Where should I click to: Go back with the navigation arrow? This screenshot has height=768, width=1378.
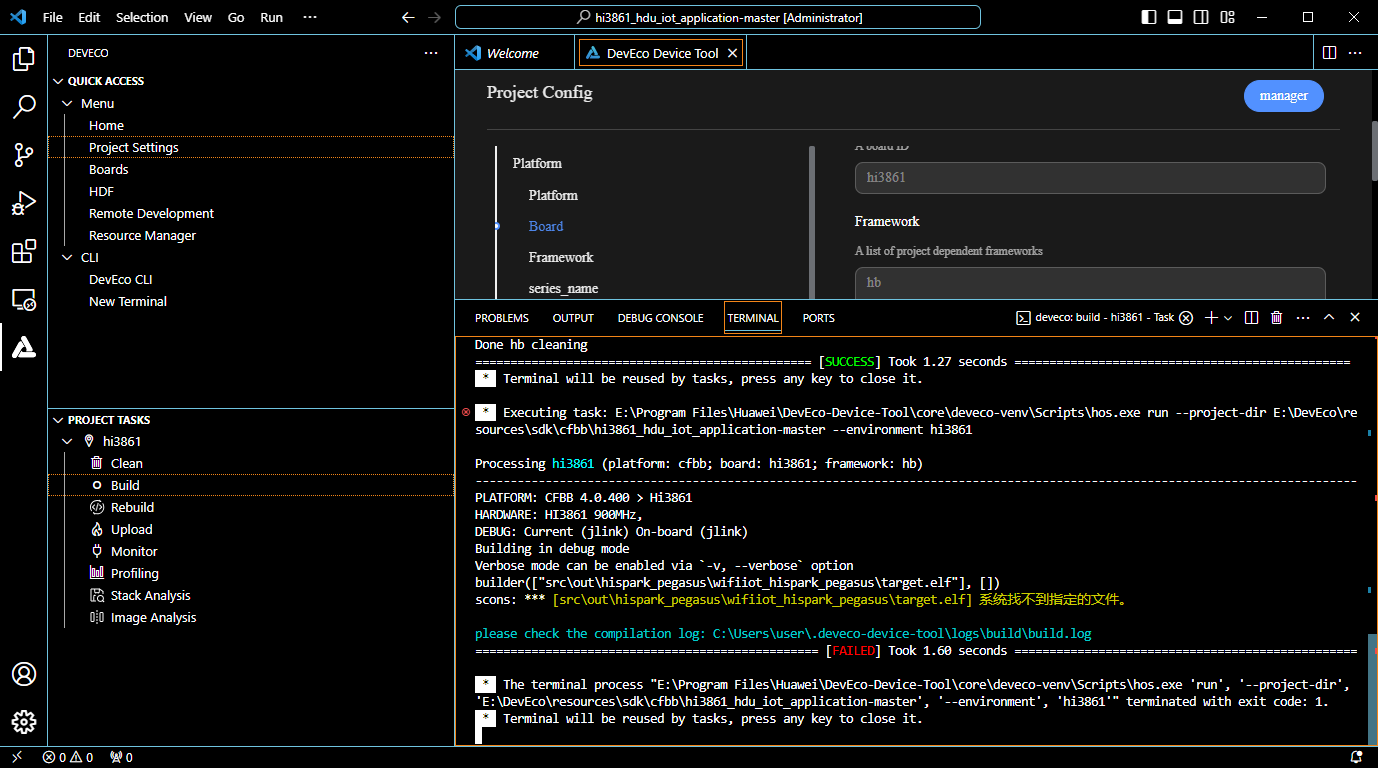(408, 17)
